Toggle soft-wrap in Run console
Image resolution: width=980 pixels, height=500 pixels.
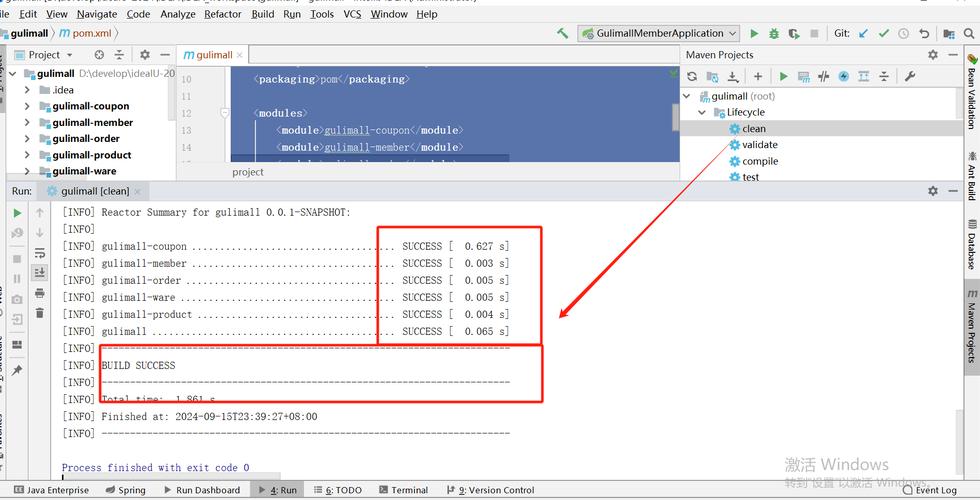40,253
